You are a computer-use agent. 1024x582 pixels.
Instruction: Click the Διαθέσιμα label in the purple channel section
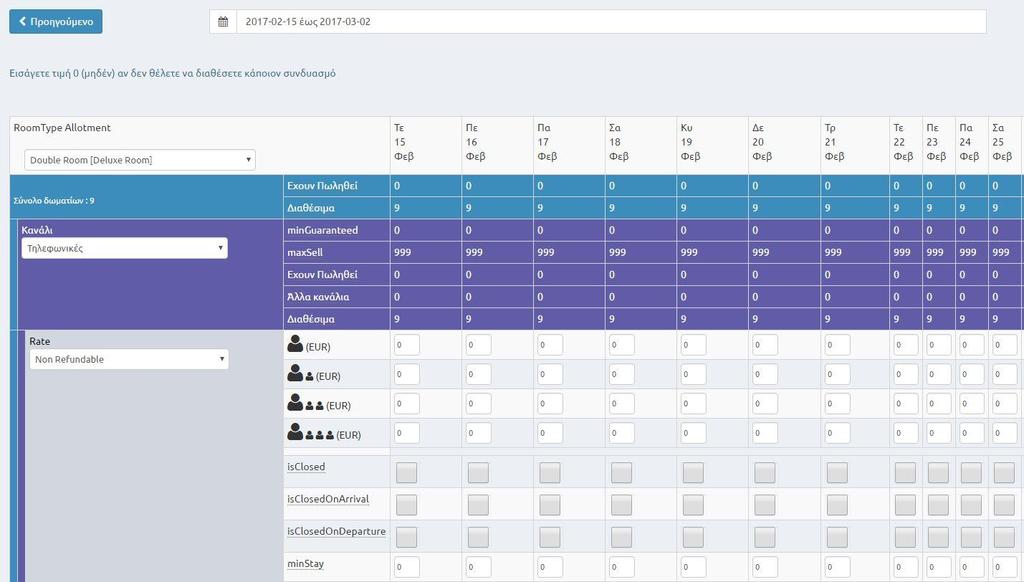(x=311, y=319)
